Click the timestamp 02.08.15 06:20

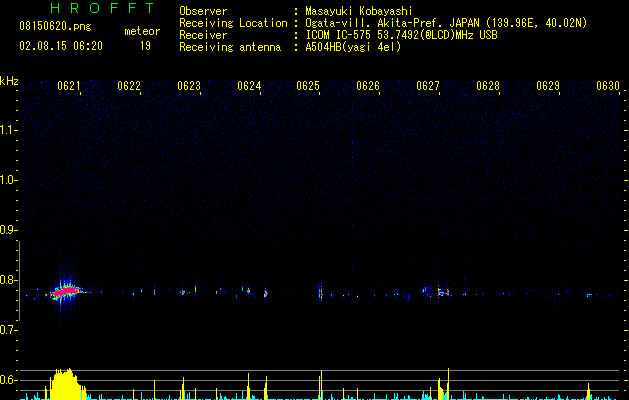click(61, 46)
